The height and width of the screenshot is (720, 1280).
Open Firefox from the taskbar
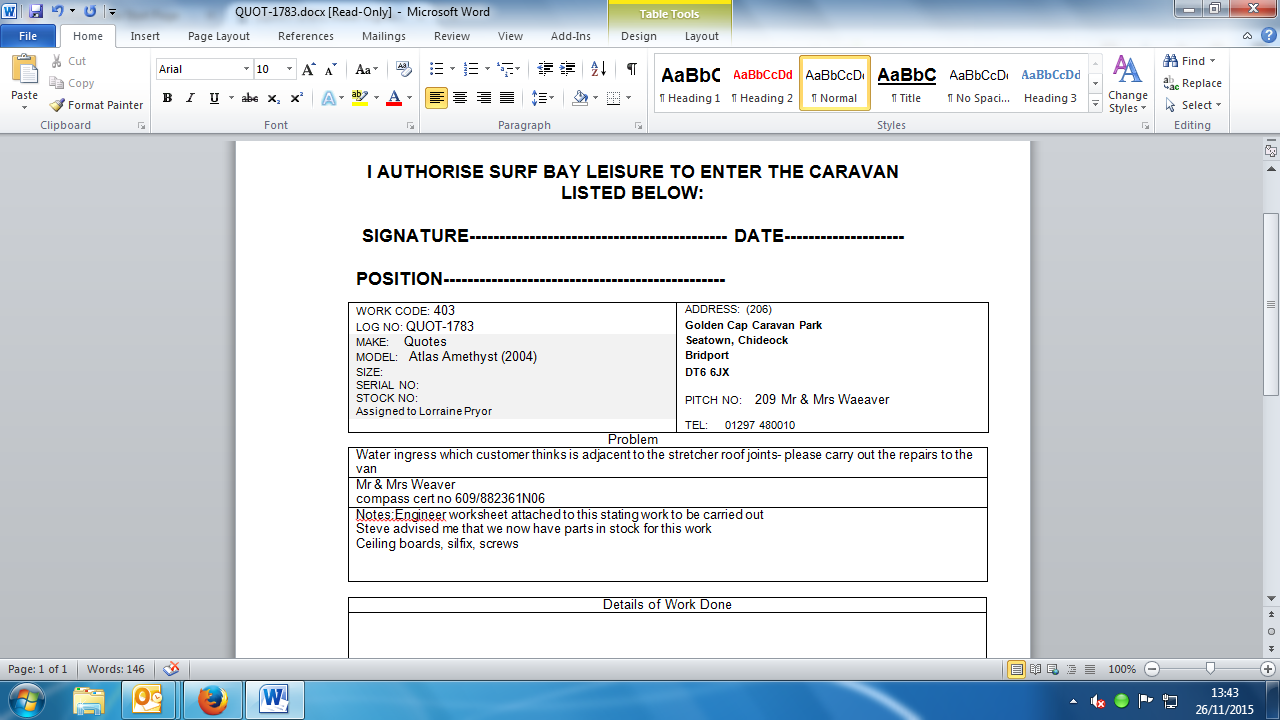212,699
